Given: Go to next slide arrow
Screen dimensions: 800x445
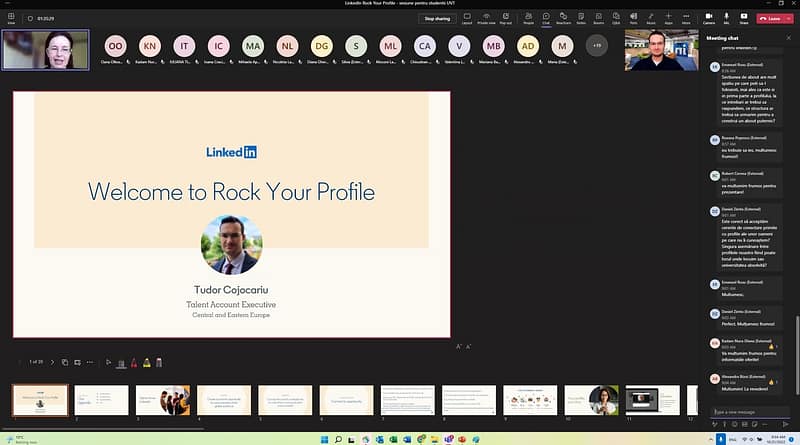Looking at the screenshot, I should point(52,362).
